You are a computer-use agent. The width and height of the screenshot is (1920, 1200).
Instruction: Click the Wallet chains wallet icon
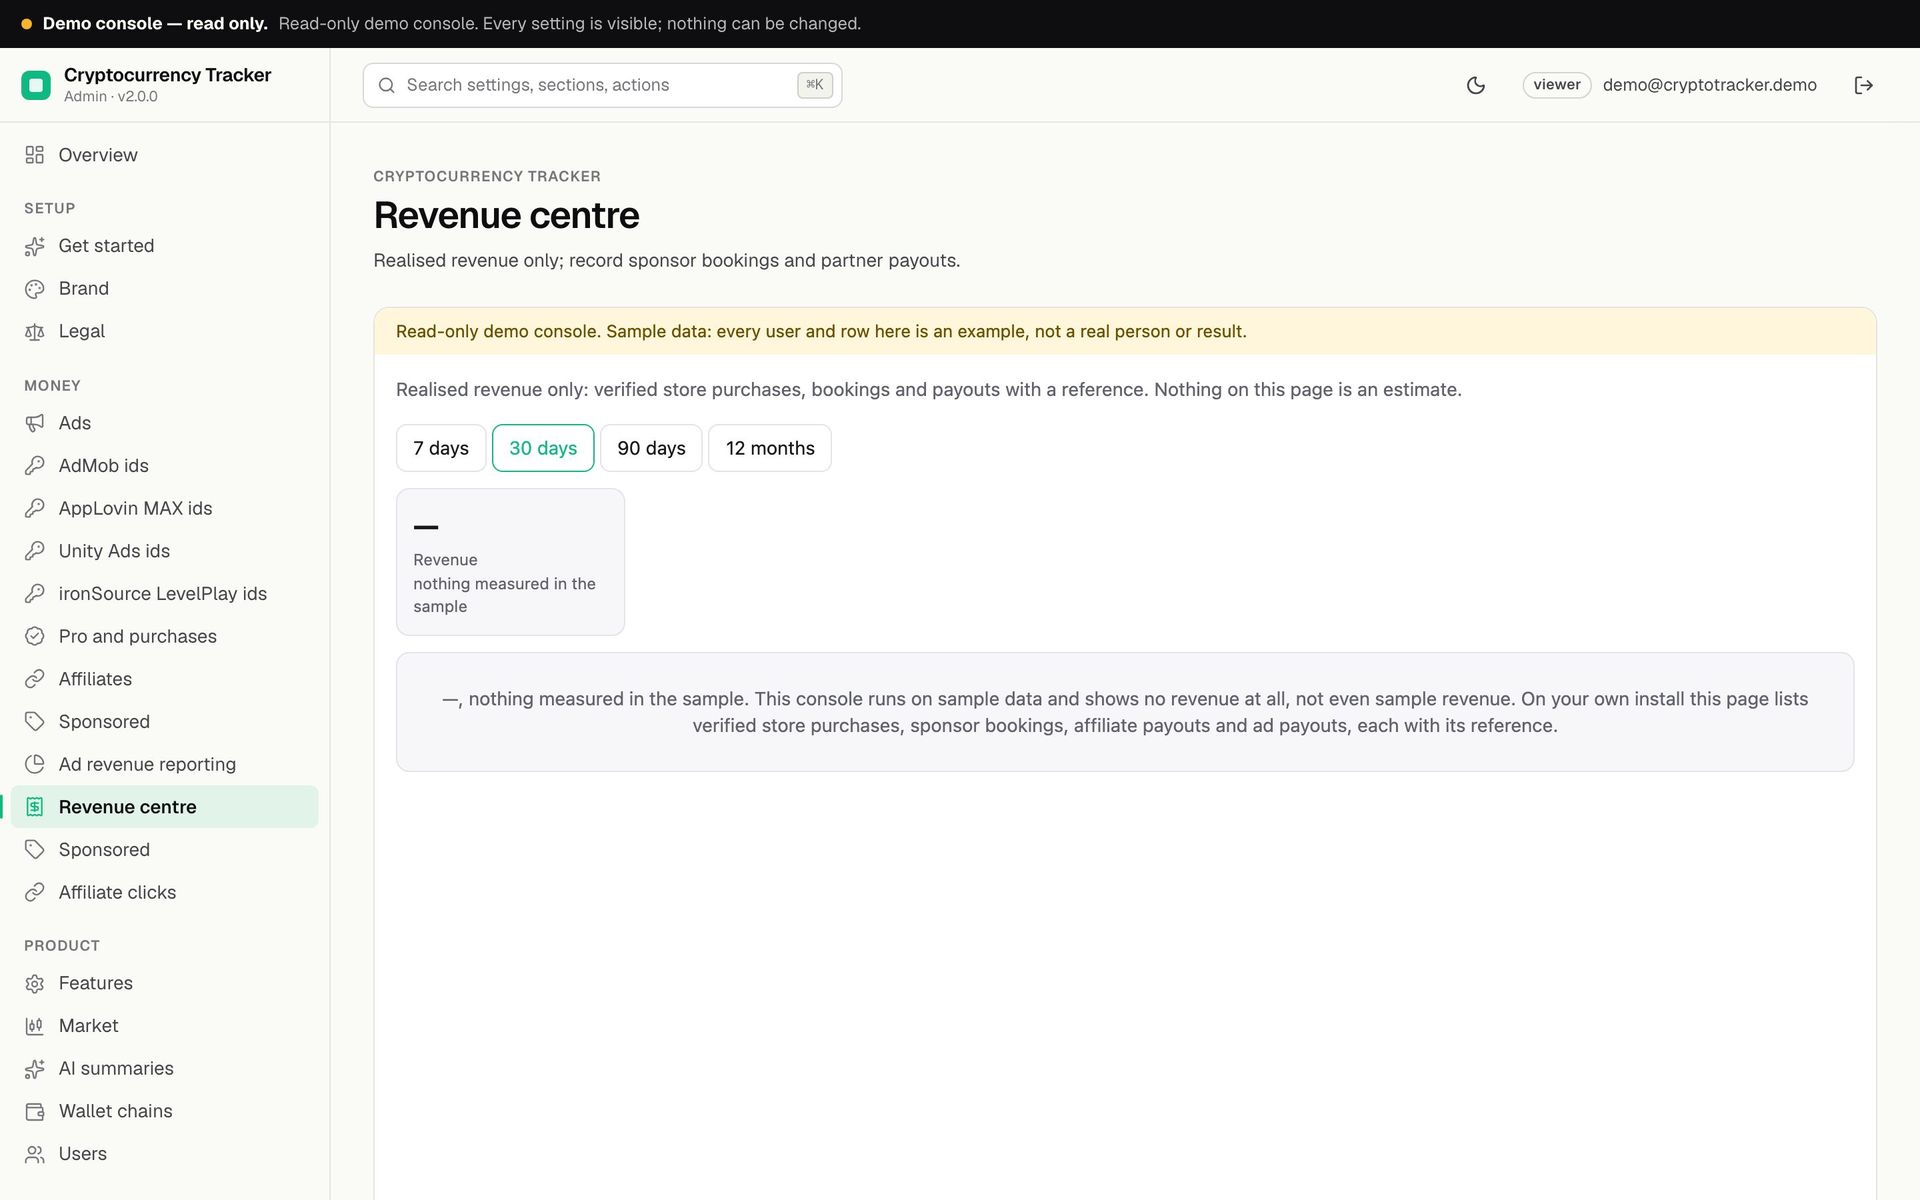pyautogui.click(x=35, y=1111)
